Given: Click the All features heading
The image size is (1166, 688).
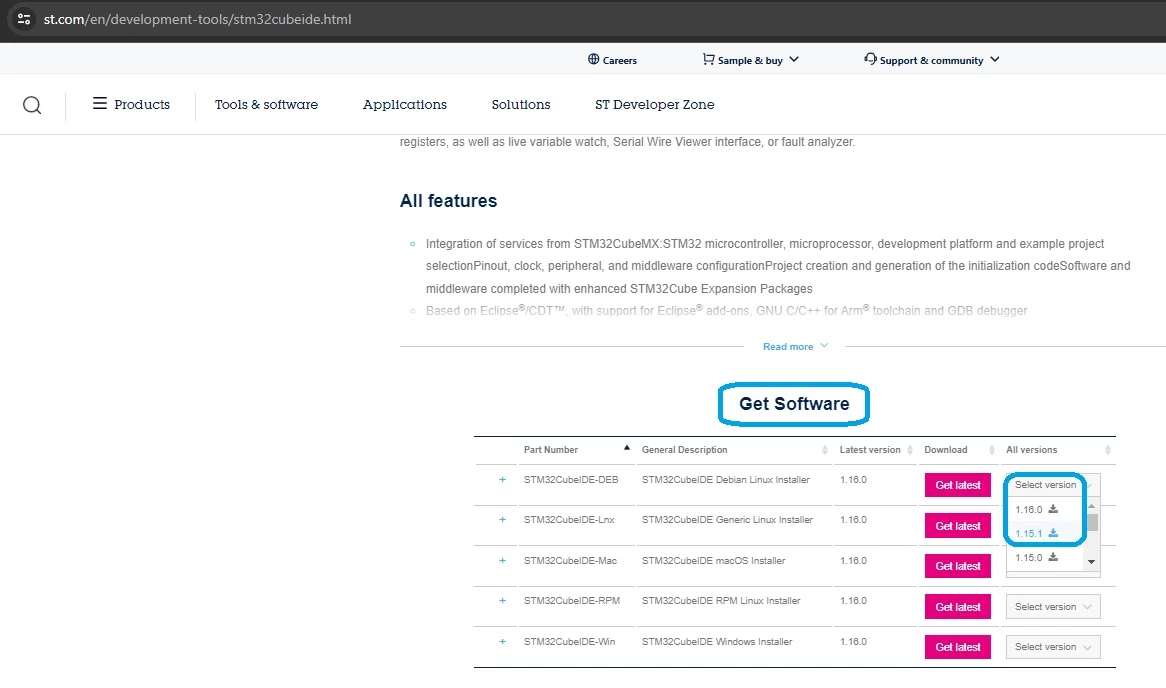Looking at the screenshot, I should point(448,201).
